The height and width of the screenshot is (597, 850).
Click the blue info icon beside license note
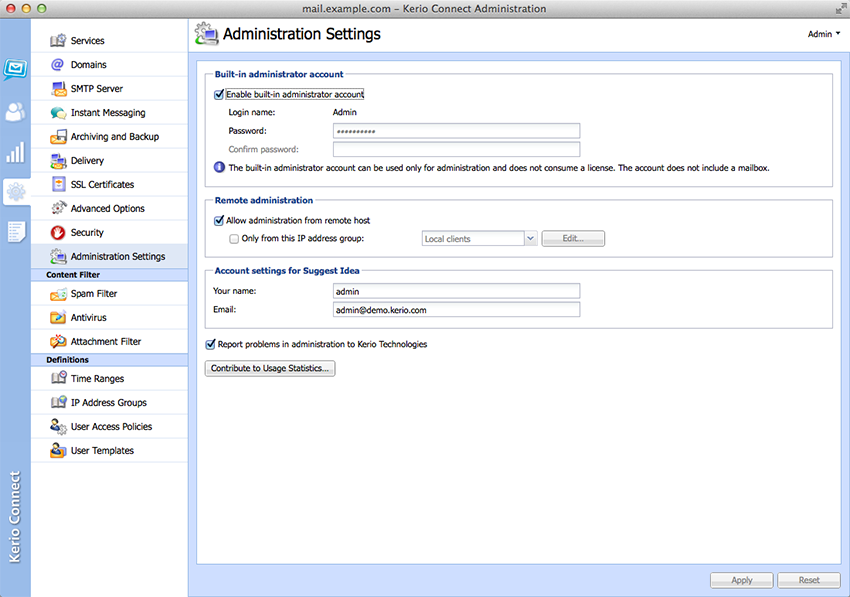click(x=220, y=168)
